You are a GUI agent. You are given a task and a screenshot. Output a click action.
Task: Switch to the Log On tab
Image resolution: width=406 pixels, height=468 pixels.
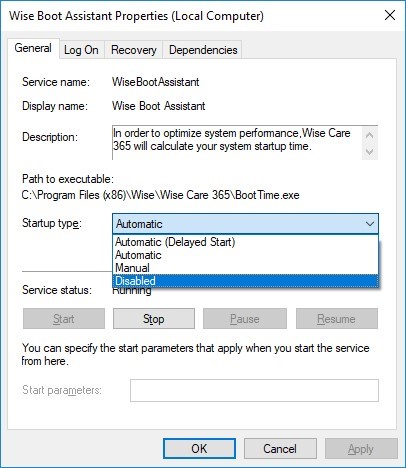pos(81,50)
